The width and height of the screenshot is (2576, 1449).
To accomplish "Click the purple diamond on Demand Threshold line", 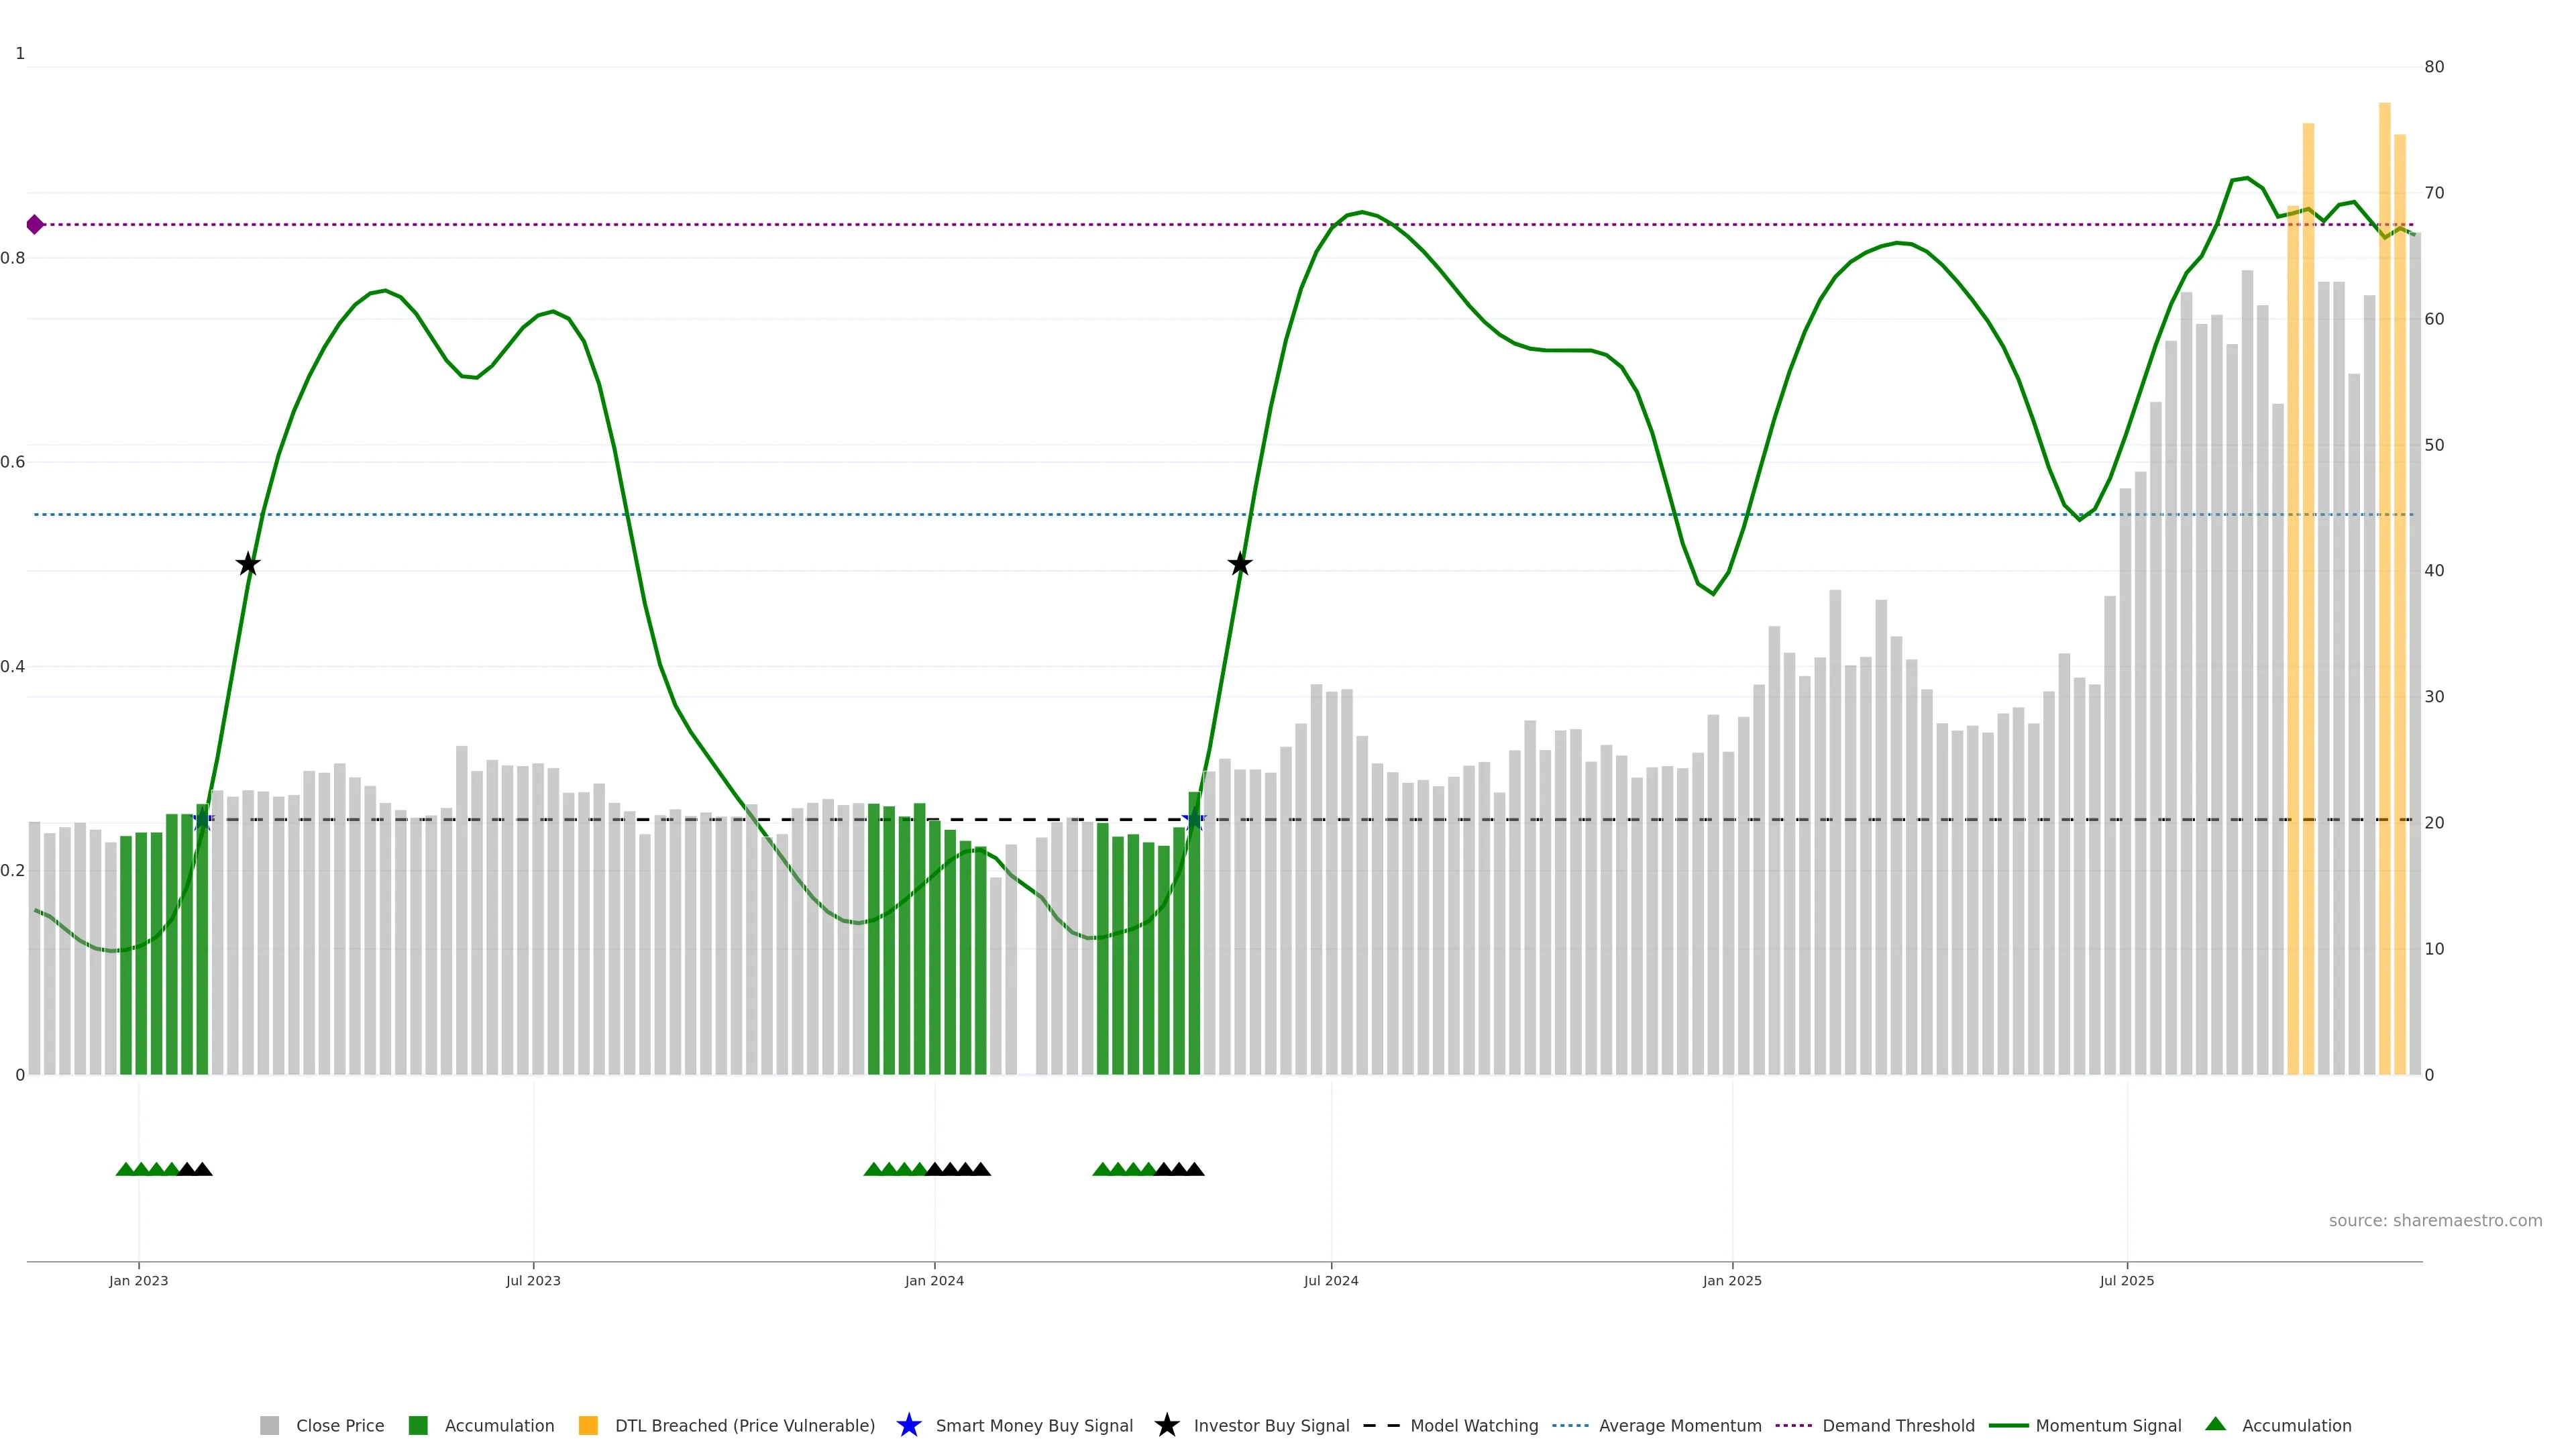I will coord(35,225).
